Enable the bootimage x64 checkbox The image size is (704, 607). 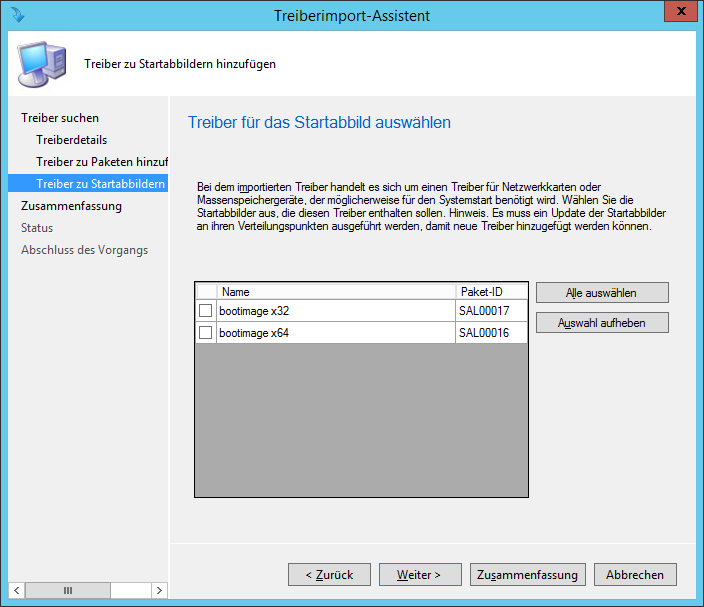click(x=206, y=333)
